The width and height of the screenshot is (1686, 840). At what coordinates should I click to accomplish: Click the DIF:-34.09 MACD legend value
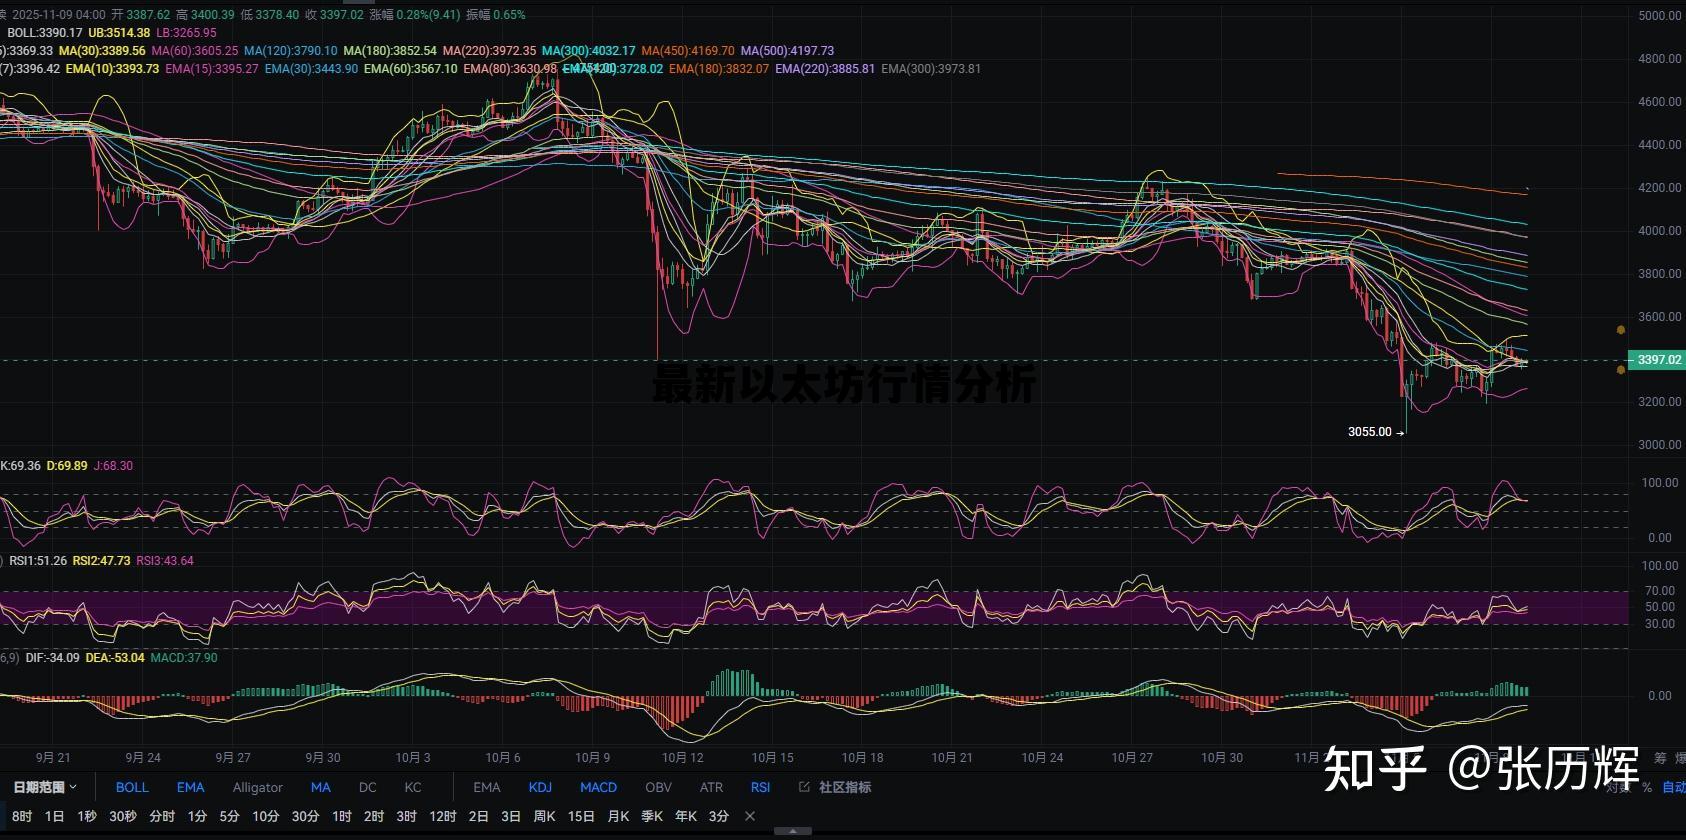point(52,658)
